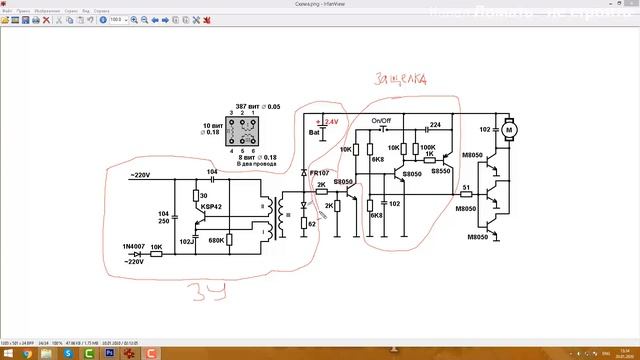Click the ENG language indicator in the tray

tap(606, 353)
